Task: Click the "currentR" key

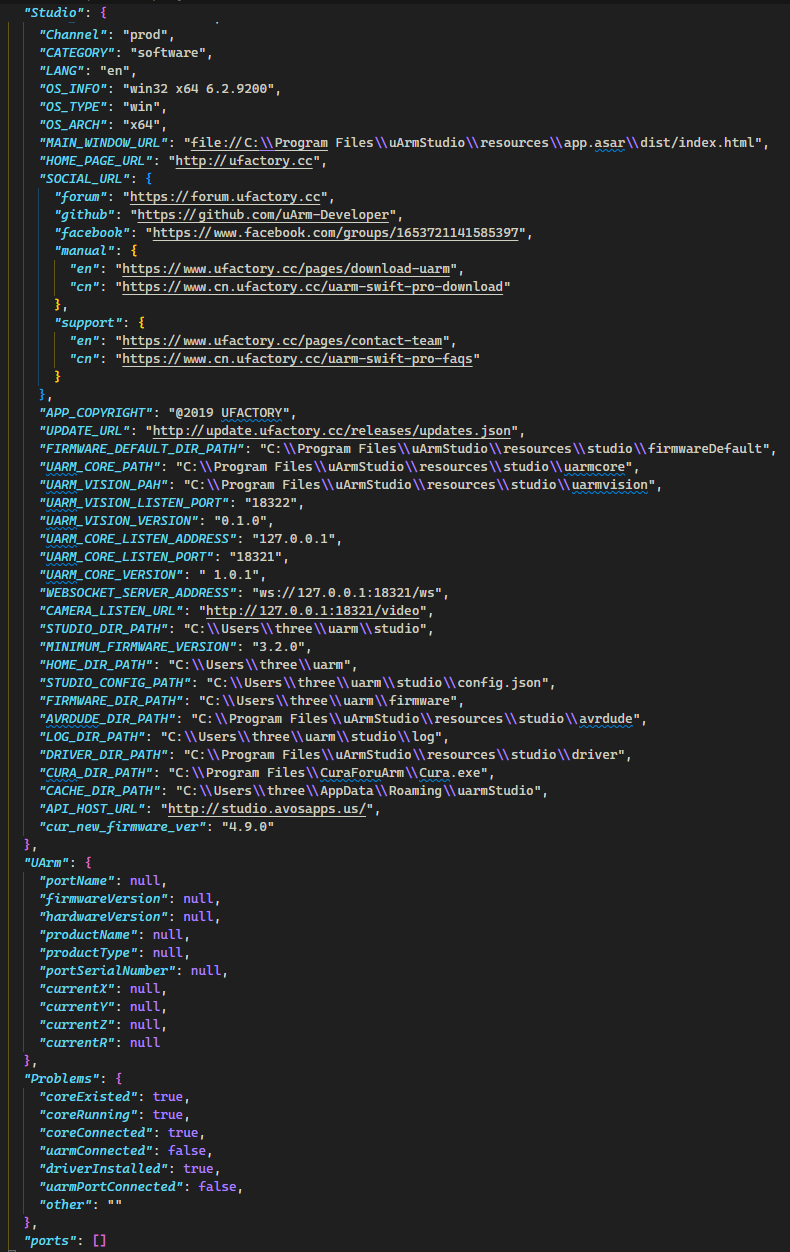Action: pyautogui.click(x=76, y=1042)
